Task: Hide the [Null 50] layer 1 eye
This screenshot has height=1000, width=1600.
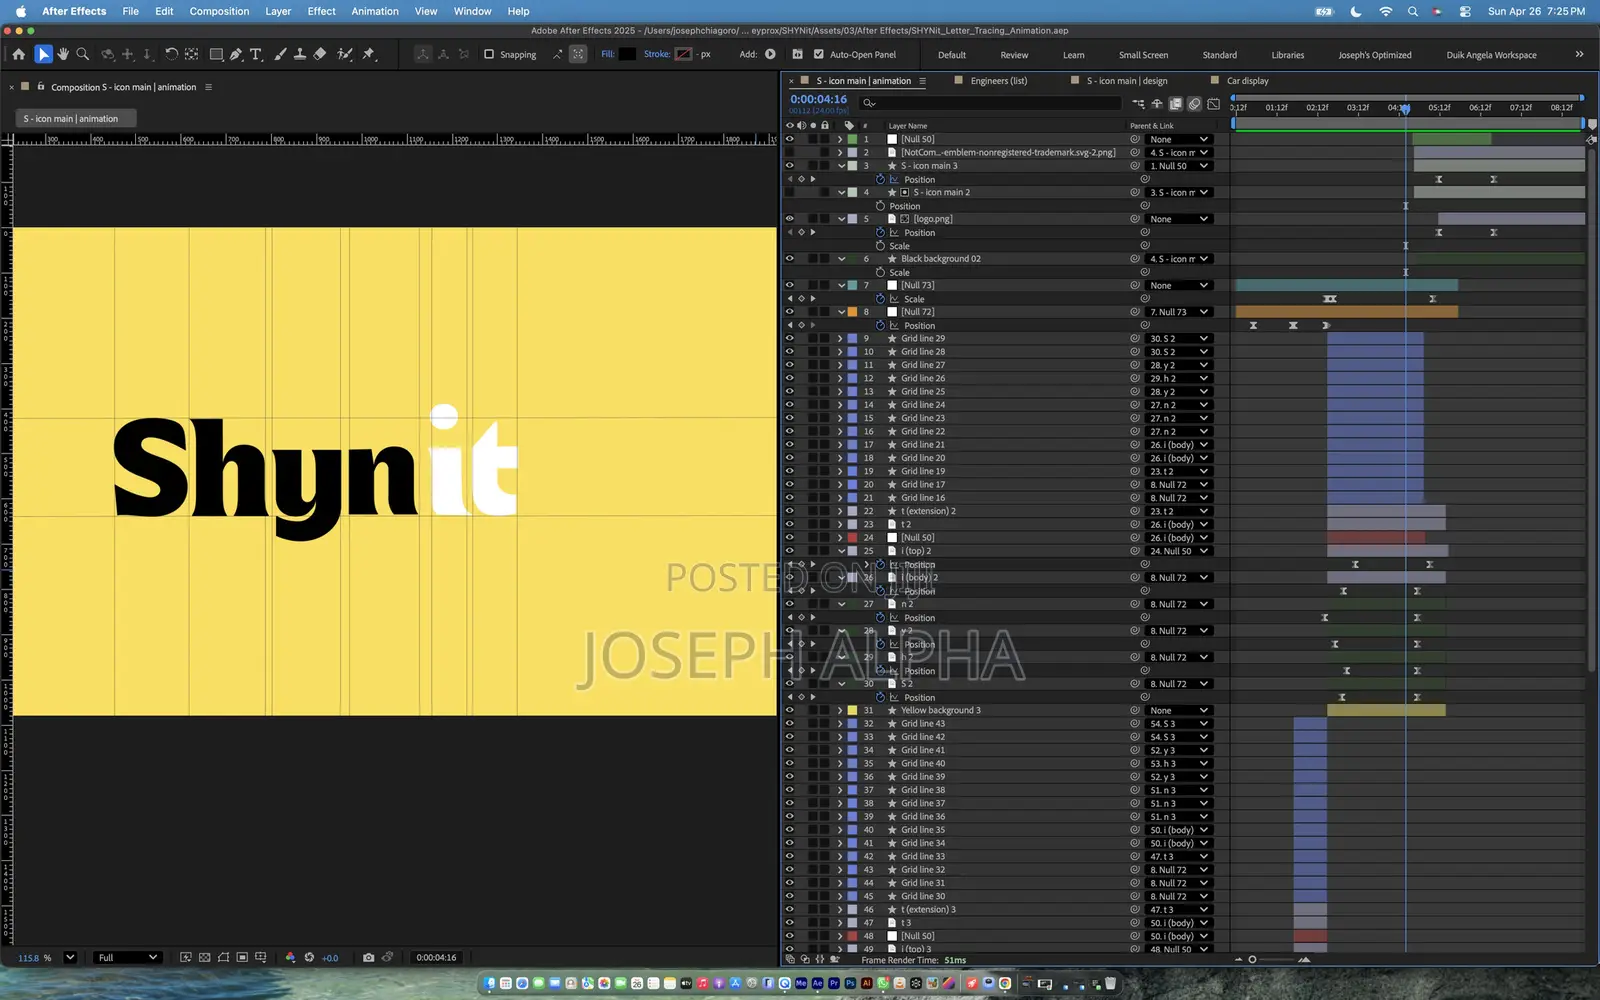Action: click(x=789, y=139)
